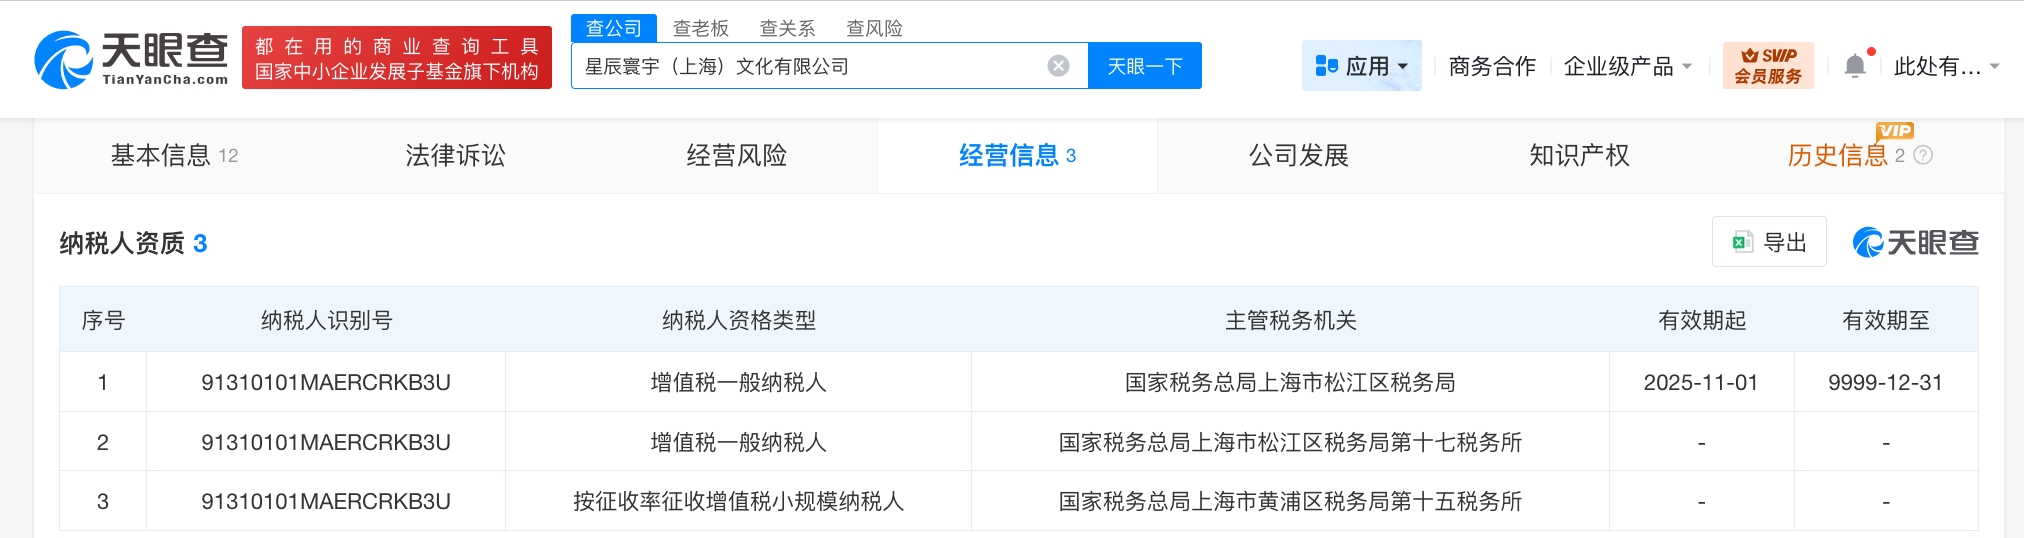Export the taxpayer table via 导出
This screenshot has height=538, width=2024.
[x=1769, y=242]
